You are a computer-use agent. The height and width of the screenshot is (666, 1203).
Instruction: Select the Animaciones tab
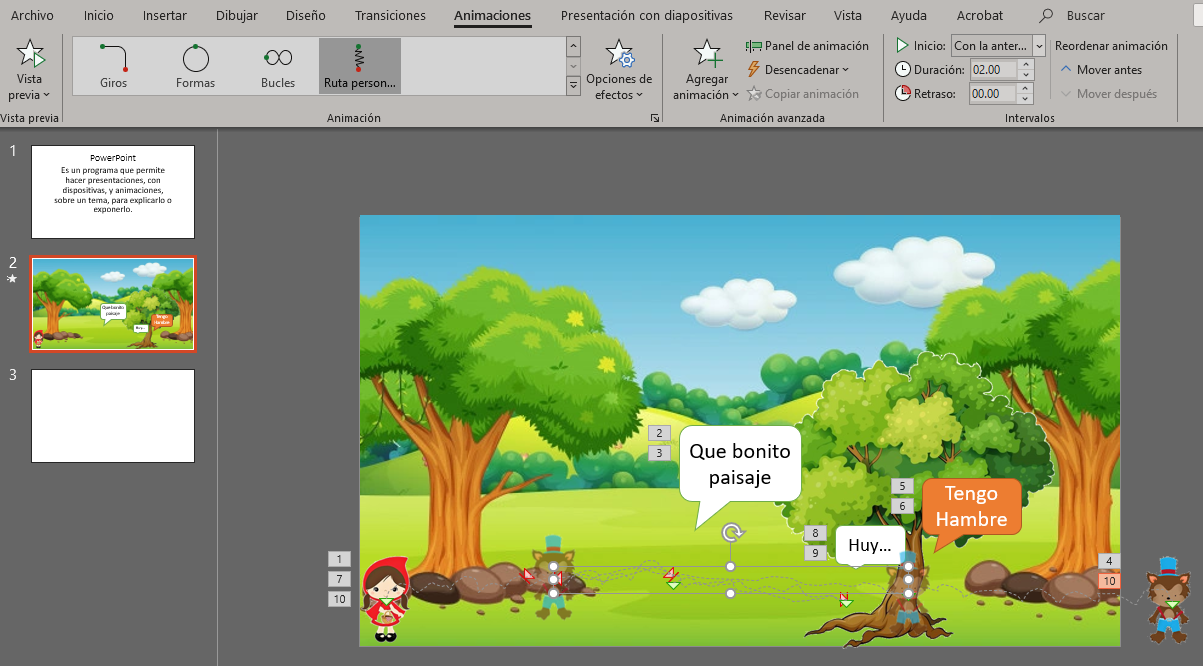(492, 16)
